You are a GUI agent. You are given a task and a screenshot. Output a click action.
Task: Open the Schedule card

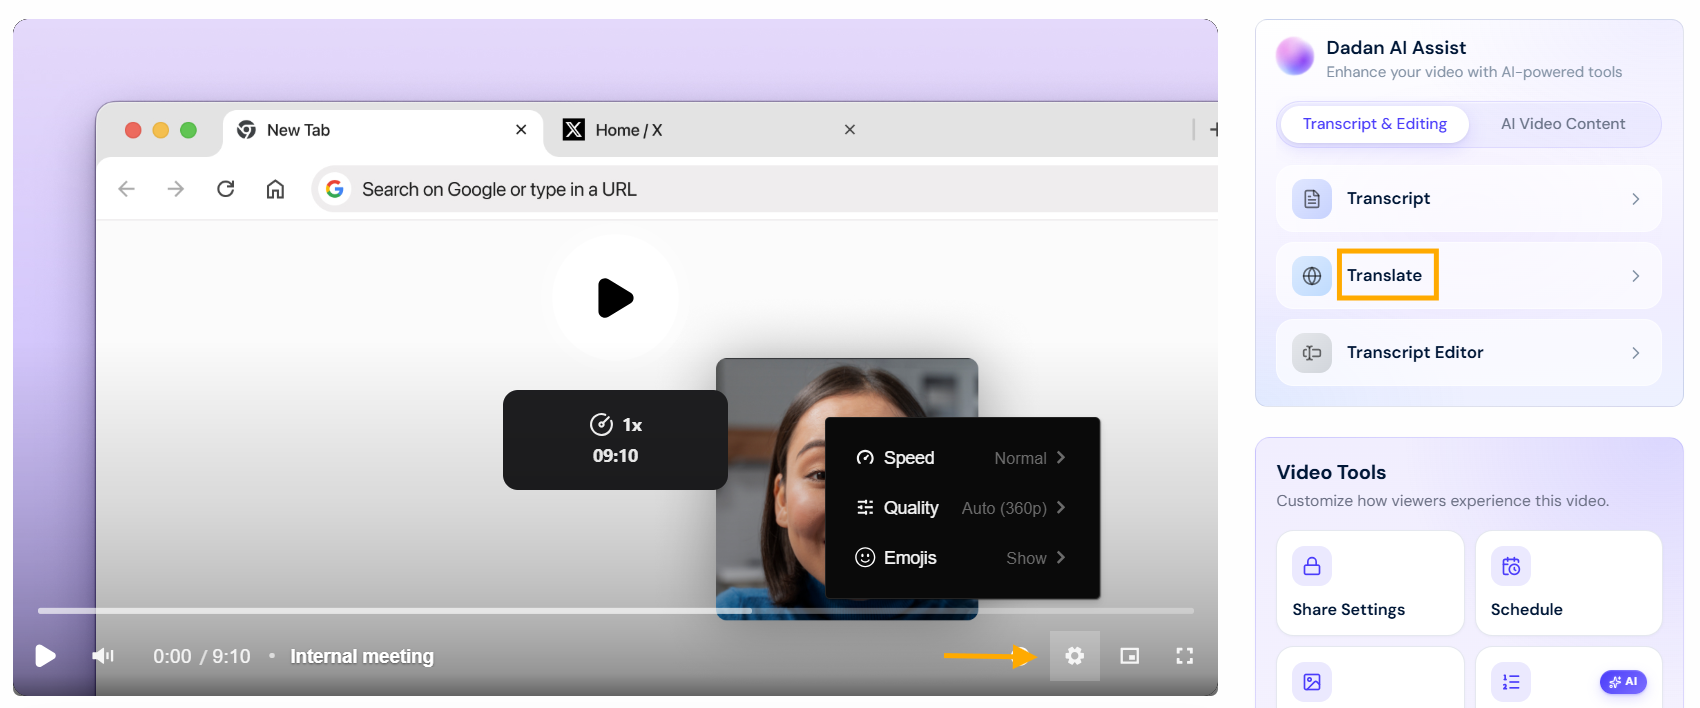point(1569,583)
